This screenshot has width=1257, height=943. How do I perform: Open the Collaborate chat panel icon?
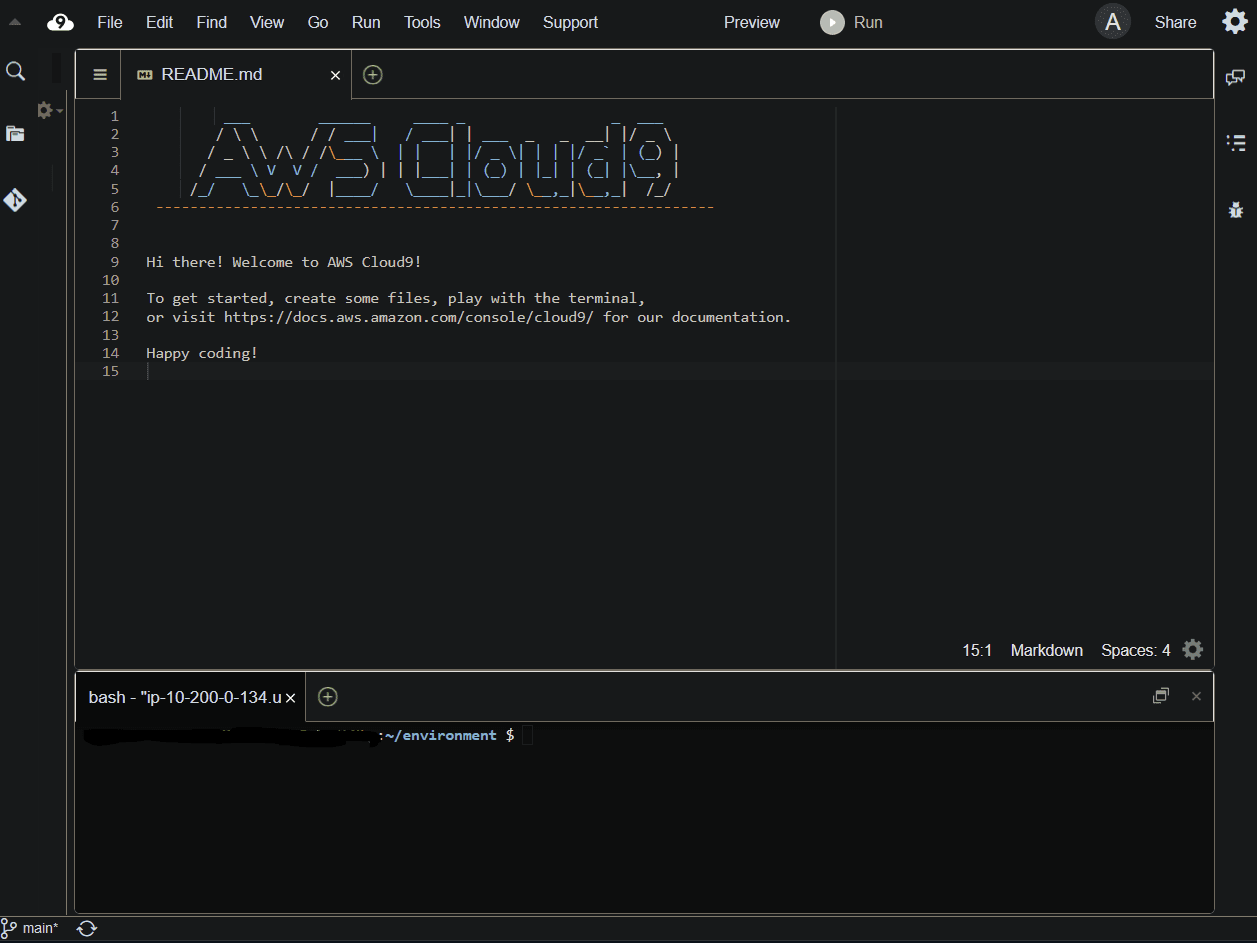point(1236,78)
